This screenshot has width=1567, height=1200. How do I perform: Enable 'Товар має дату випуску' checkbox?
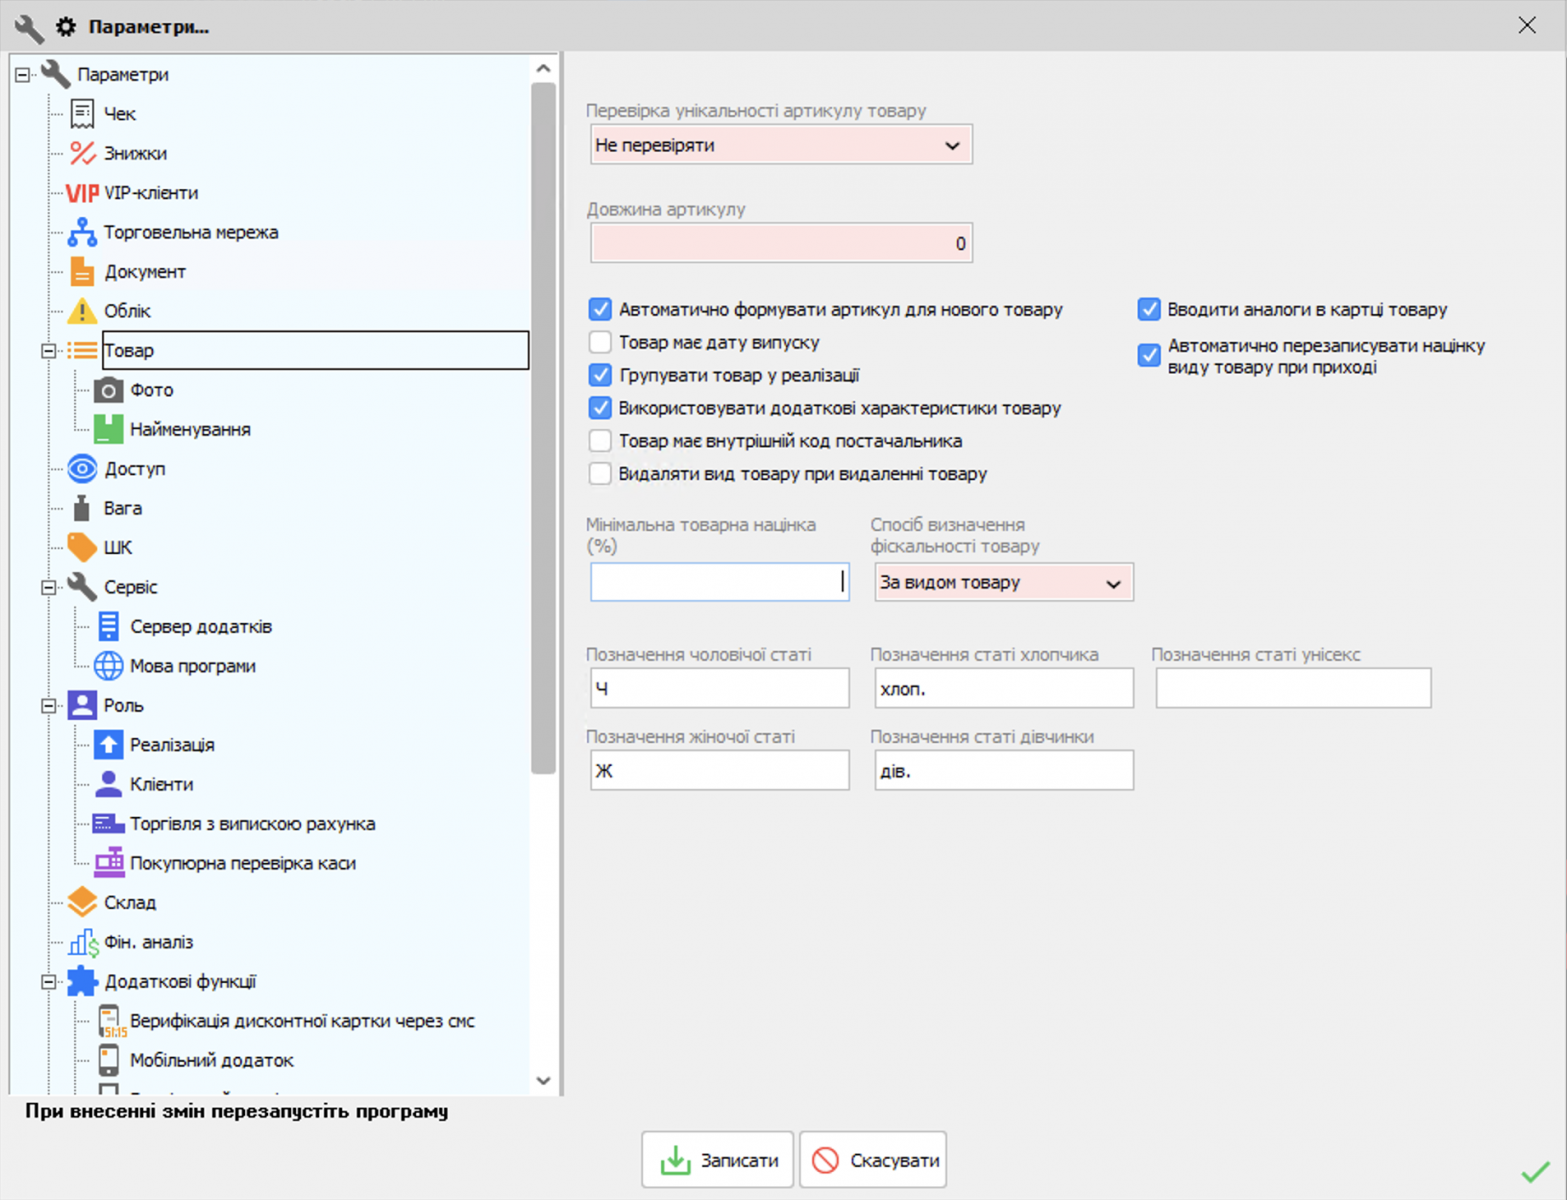600,343
